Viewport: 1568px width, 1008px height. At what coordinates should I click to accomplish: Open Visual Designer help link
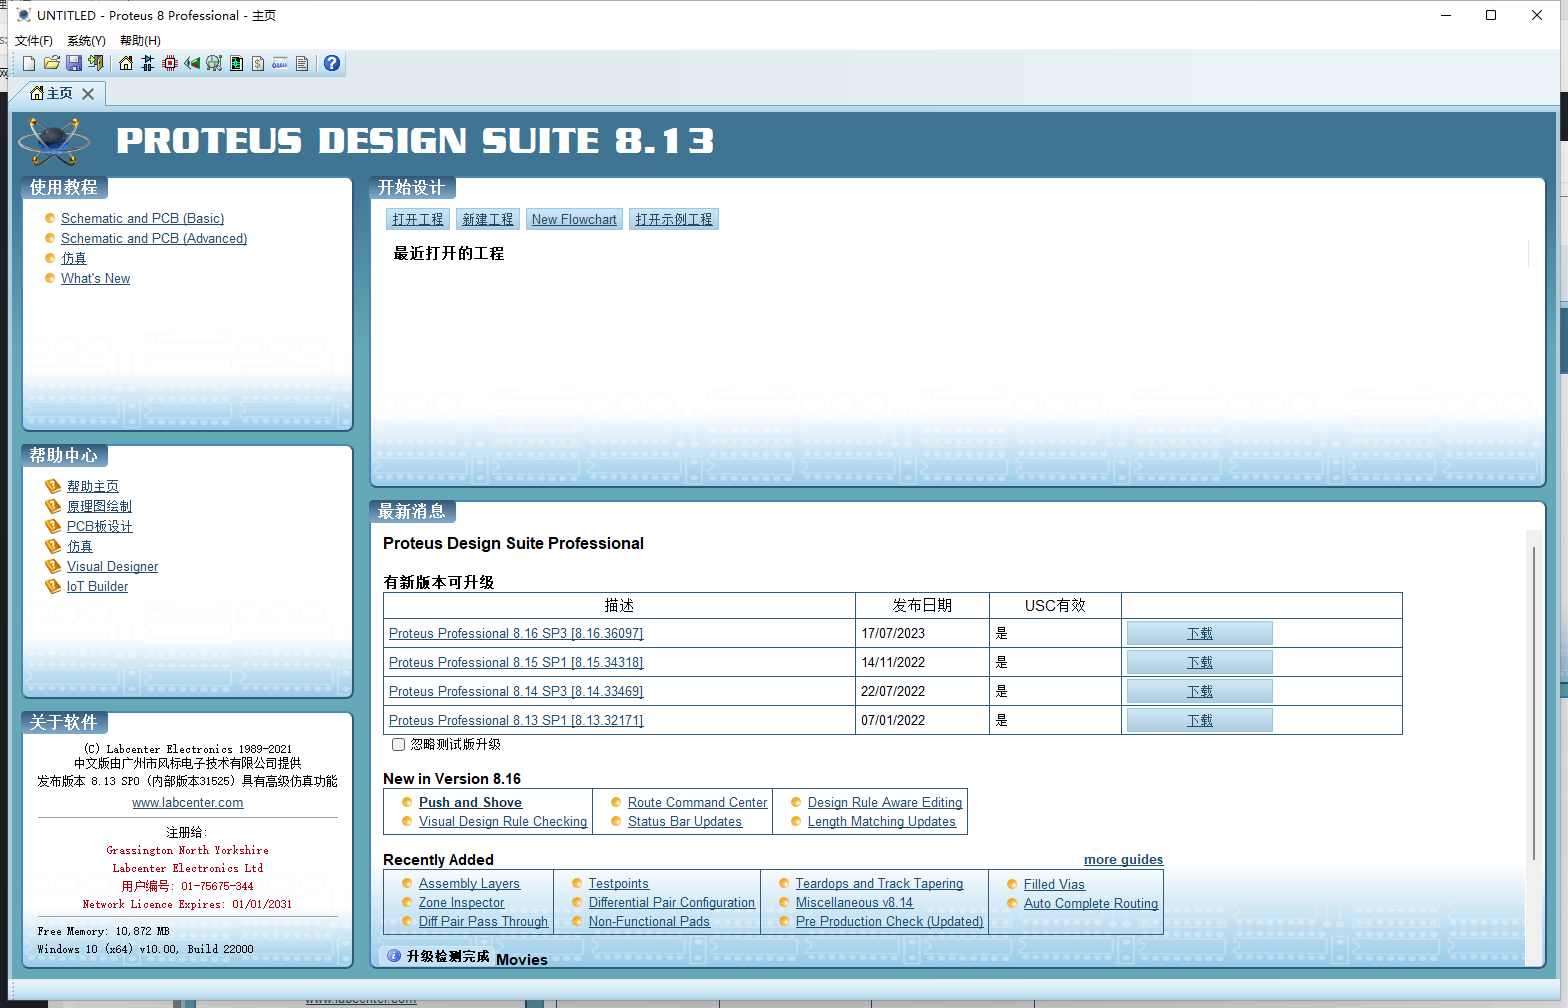coord(112,566)
